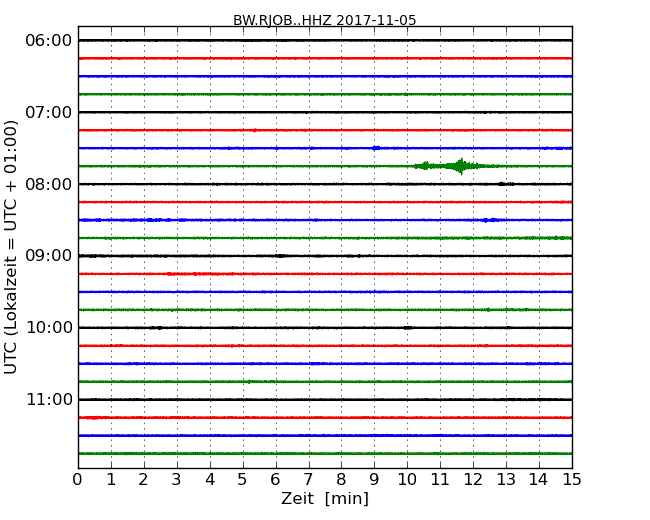Click the x-axis tick label 13
This screenshot has height=520, width=650.
click(506, 480)
